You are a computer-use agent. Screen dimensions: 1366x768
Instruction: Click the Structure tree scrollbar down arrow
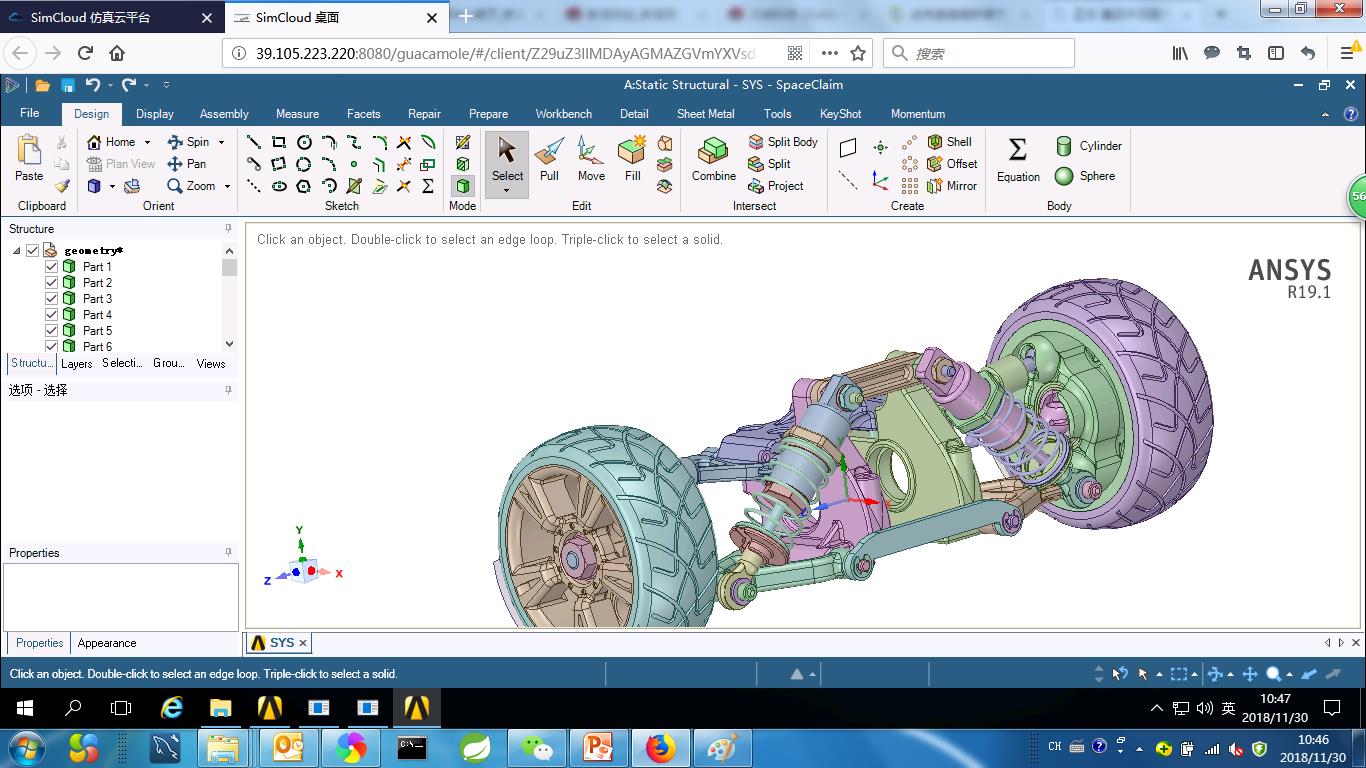pos(230,344)
